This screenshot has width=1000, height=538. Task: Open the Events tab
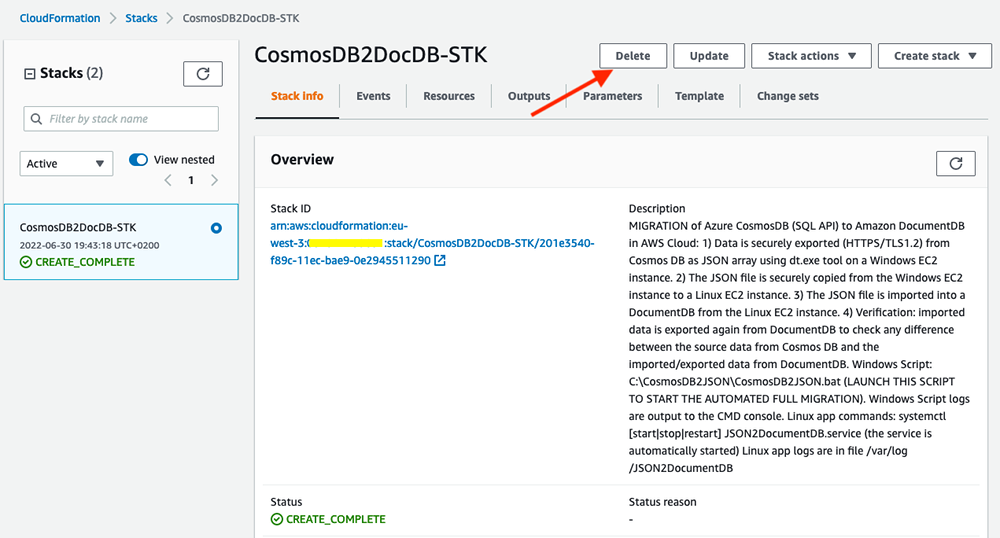[373, 96]
